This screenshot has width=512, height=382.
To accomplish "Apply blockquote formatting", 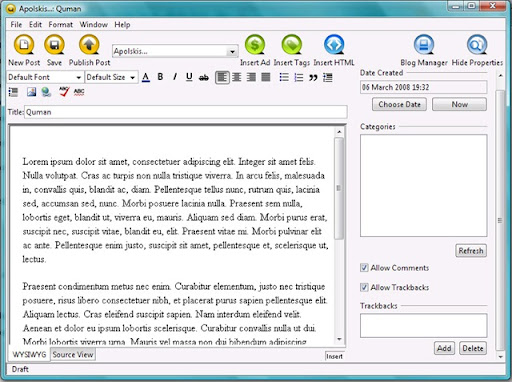I will pyautogui.click(x=313, y=78).
